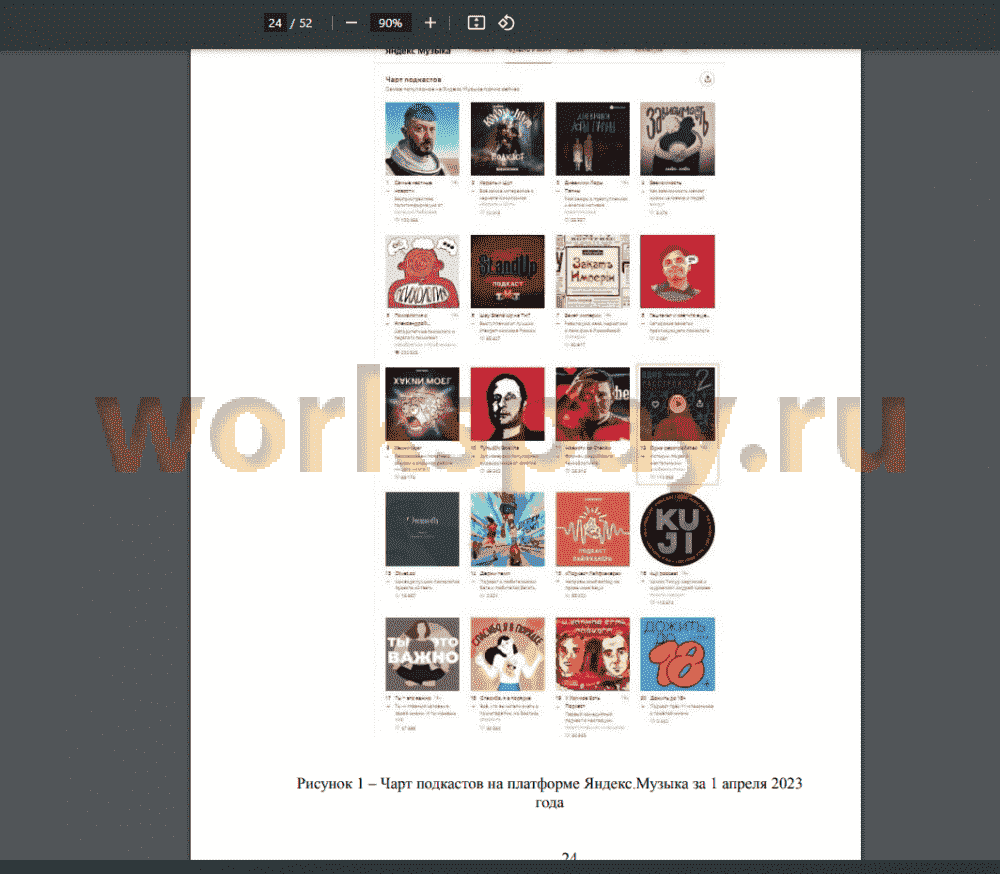The width and height of the screenshot is (1000, 874).
Task: Open the plain dark gray podcast cover
Action: (x=422, y=530)
